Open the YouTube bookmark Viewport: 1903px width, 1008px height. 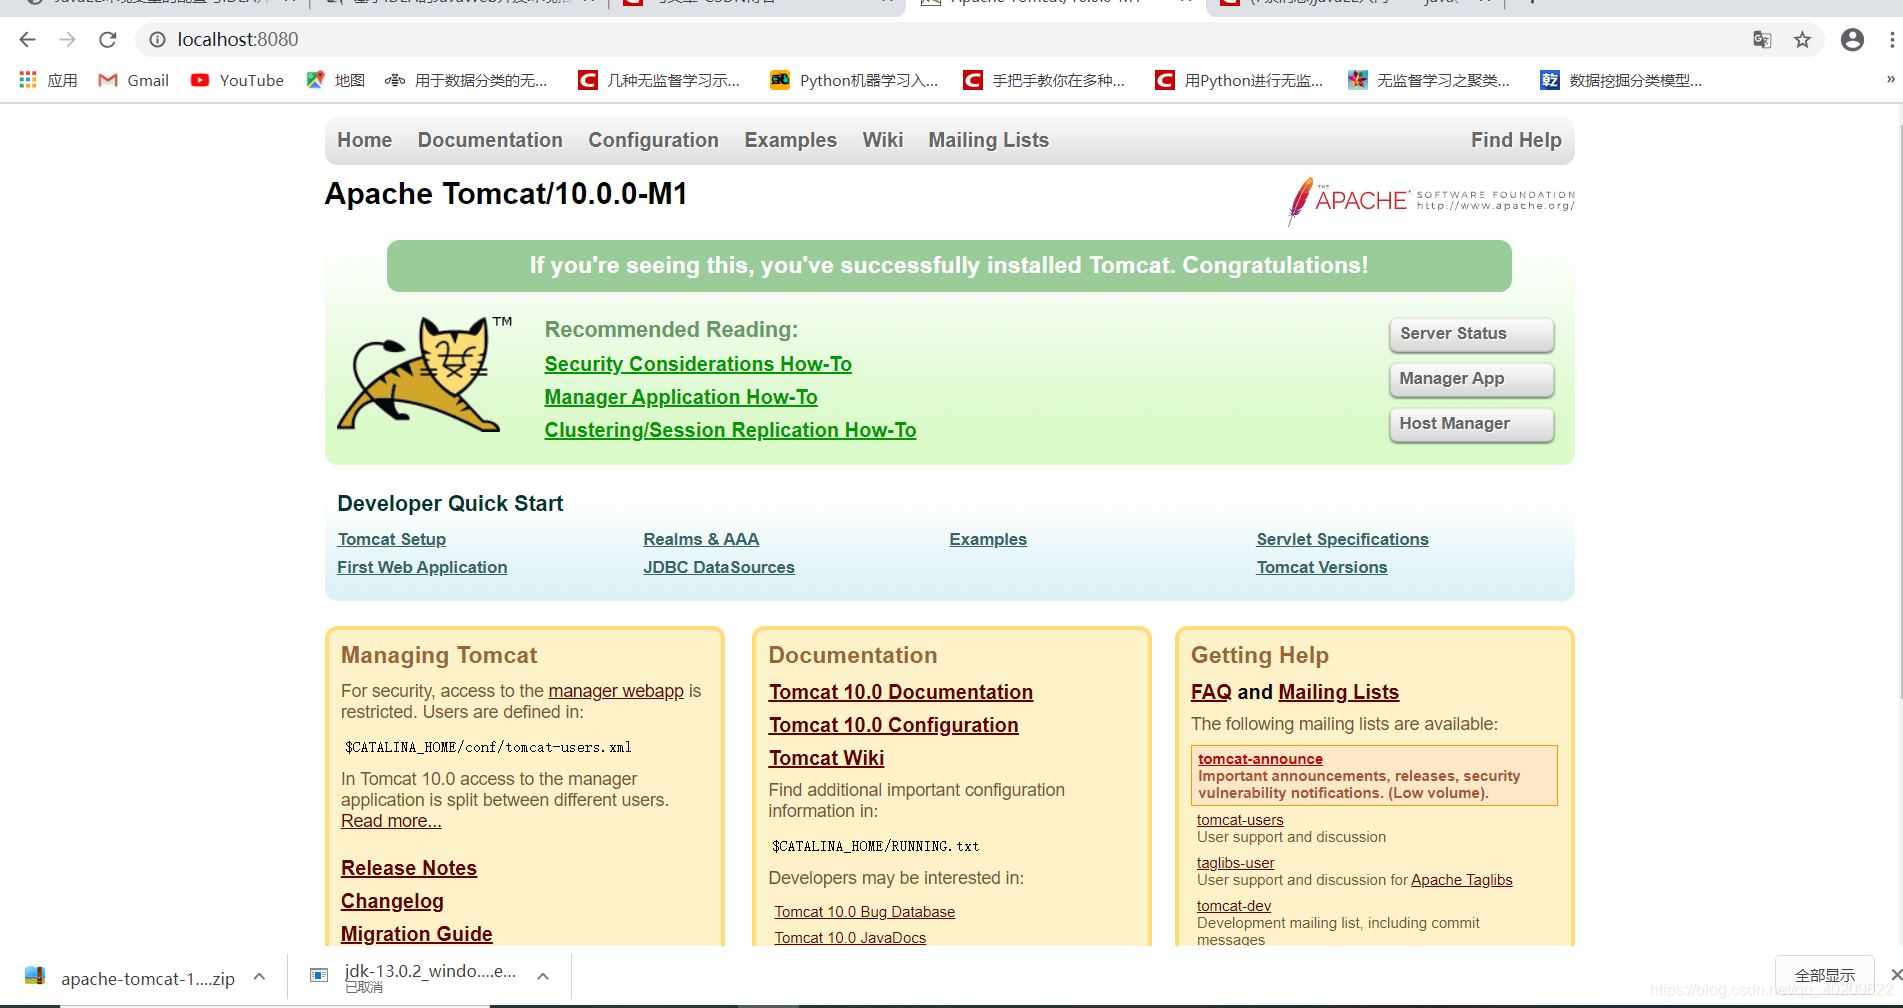(237, 80)
